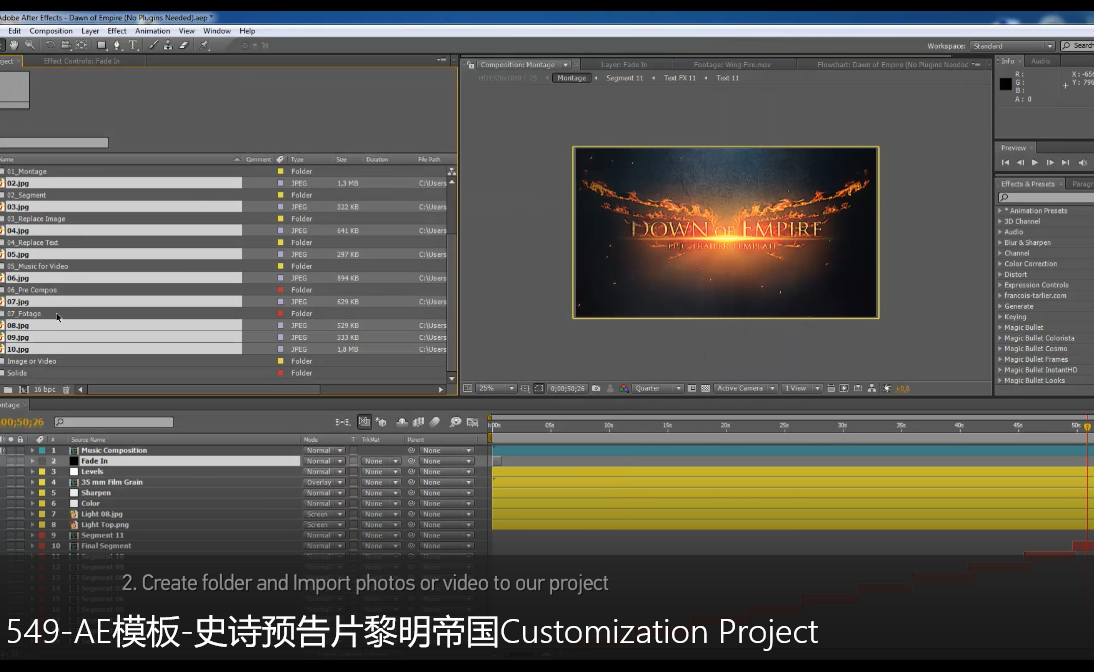Click the Region of Interest icon
1094x672 pixels.
tap(692, 389)
